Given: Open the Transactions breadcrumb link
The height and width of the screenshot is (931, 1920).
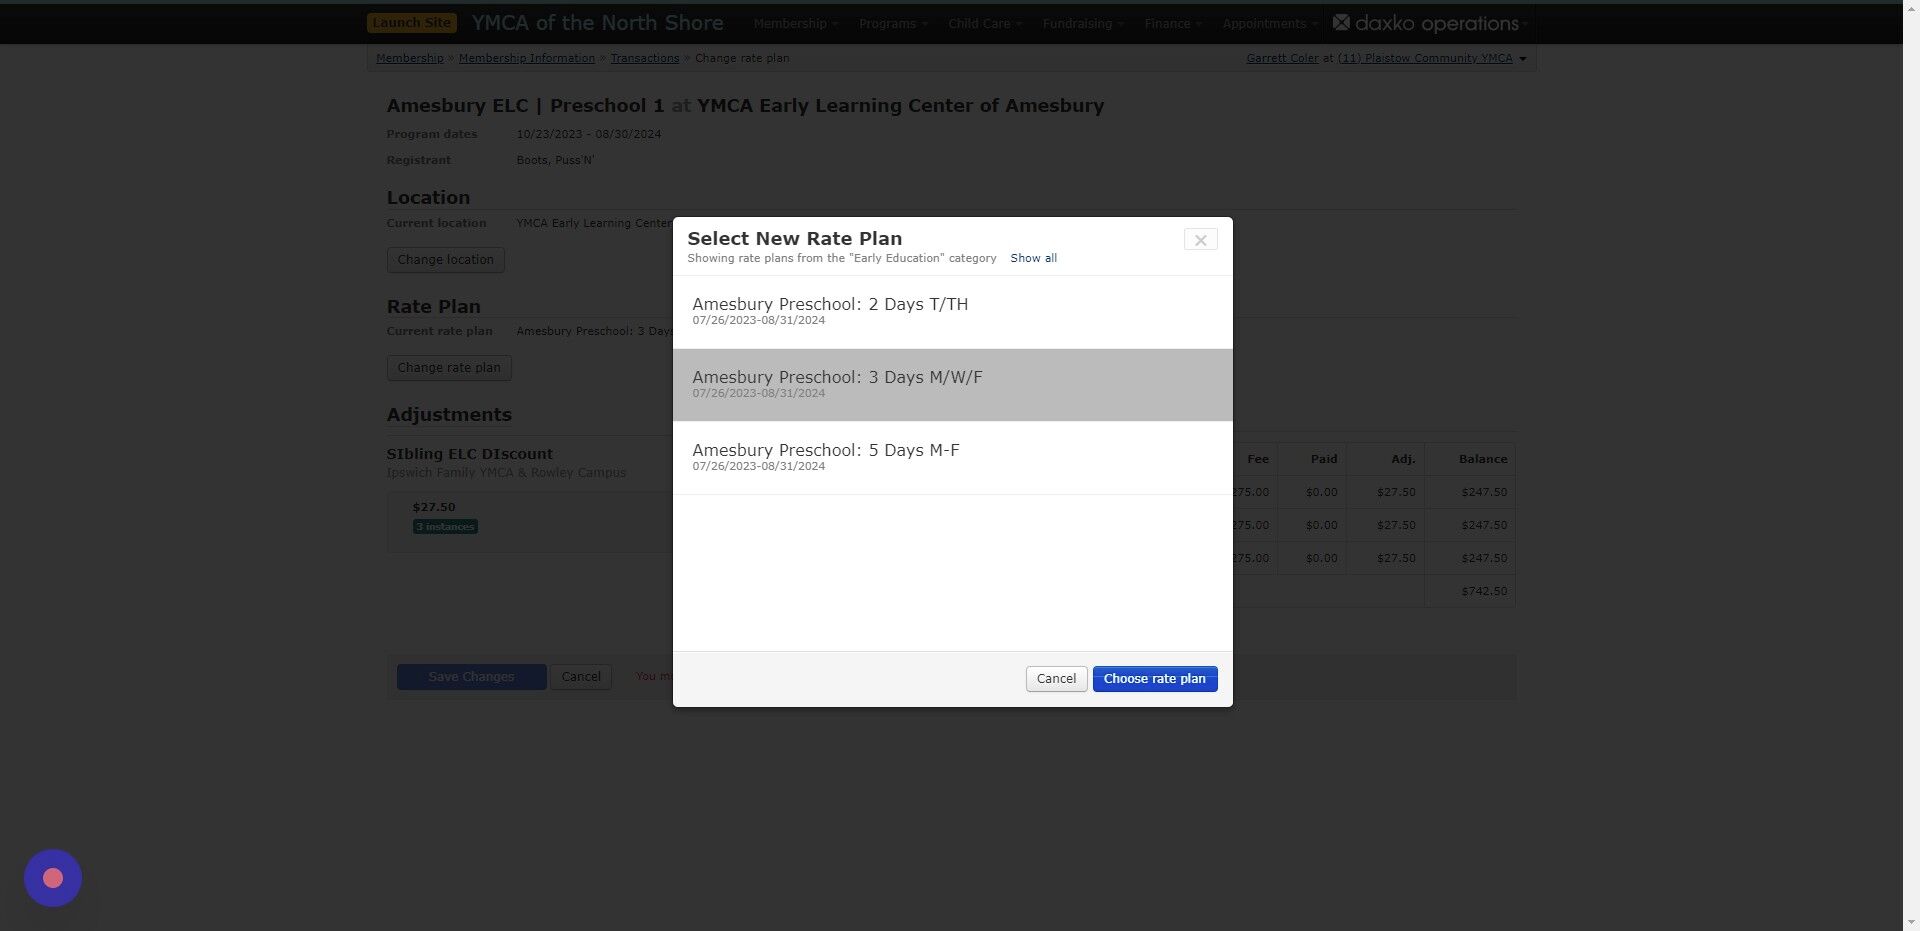Looking at the screenshot, I should click(645, 58).
